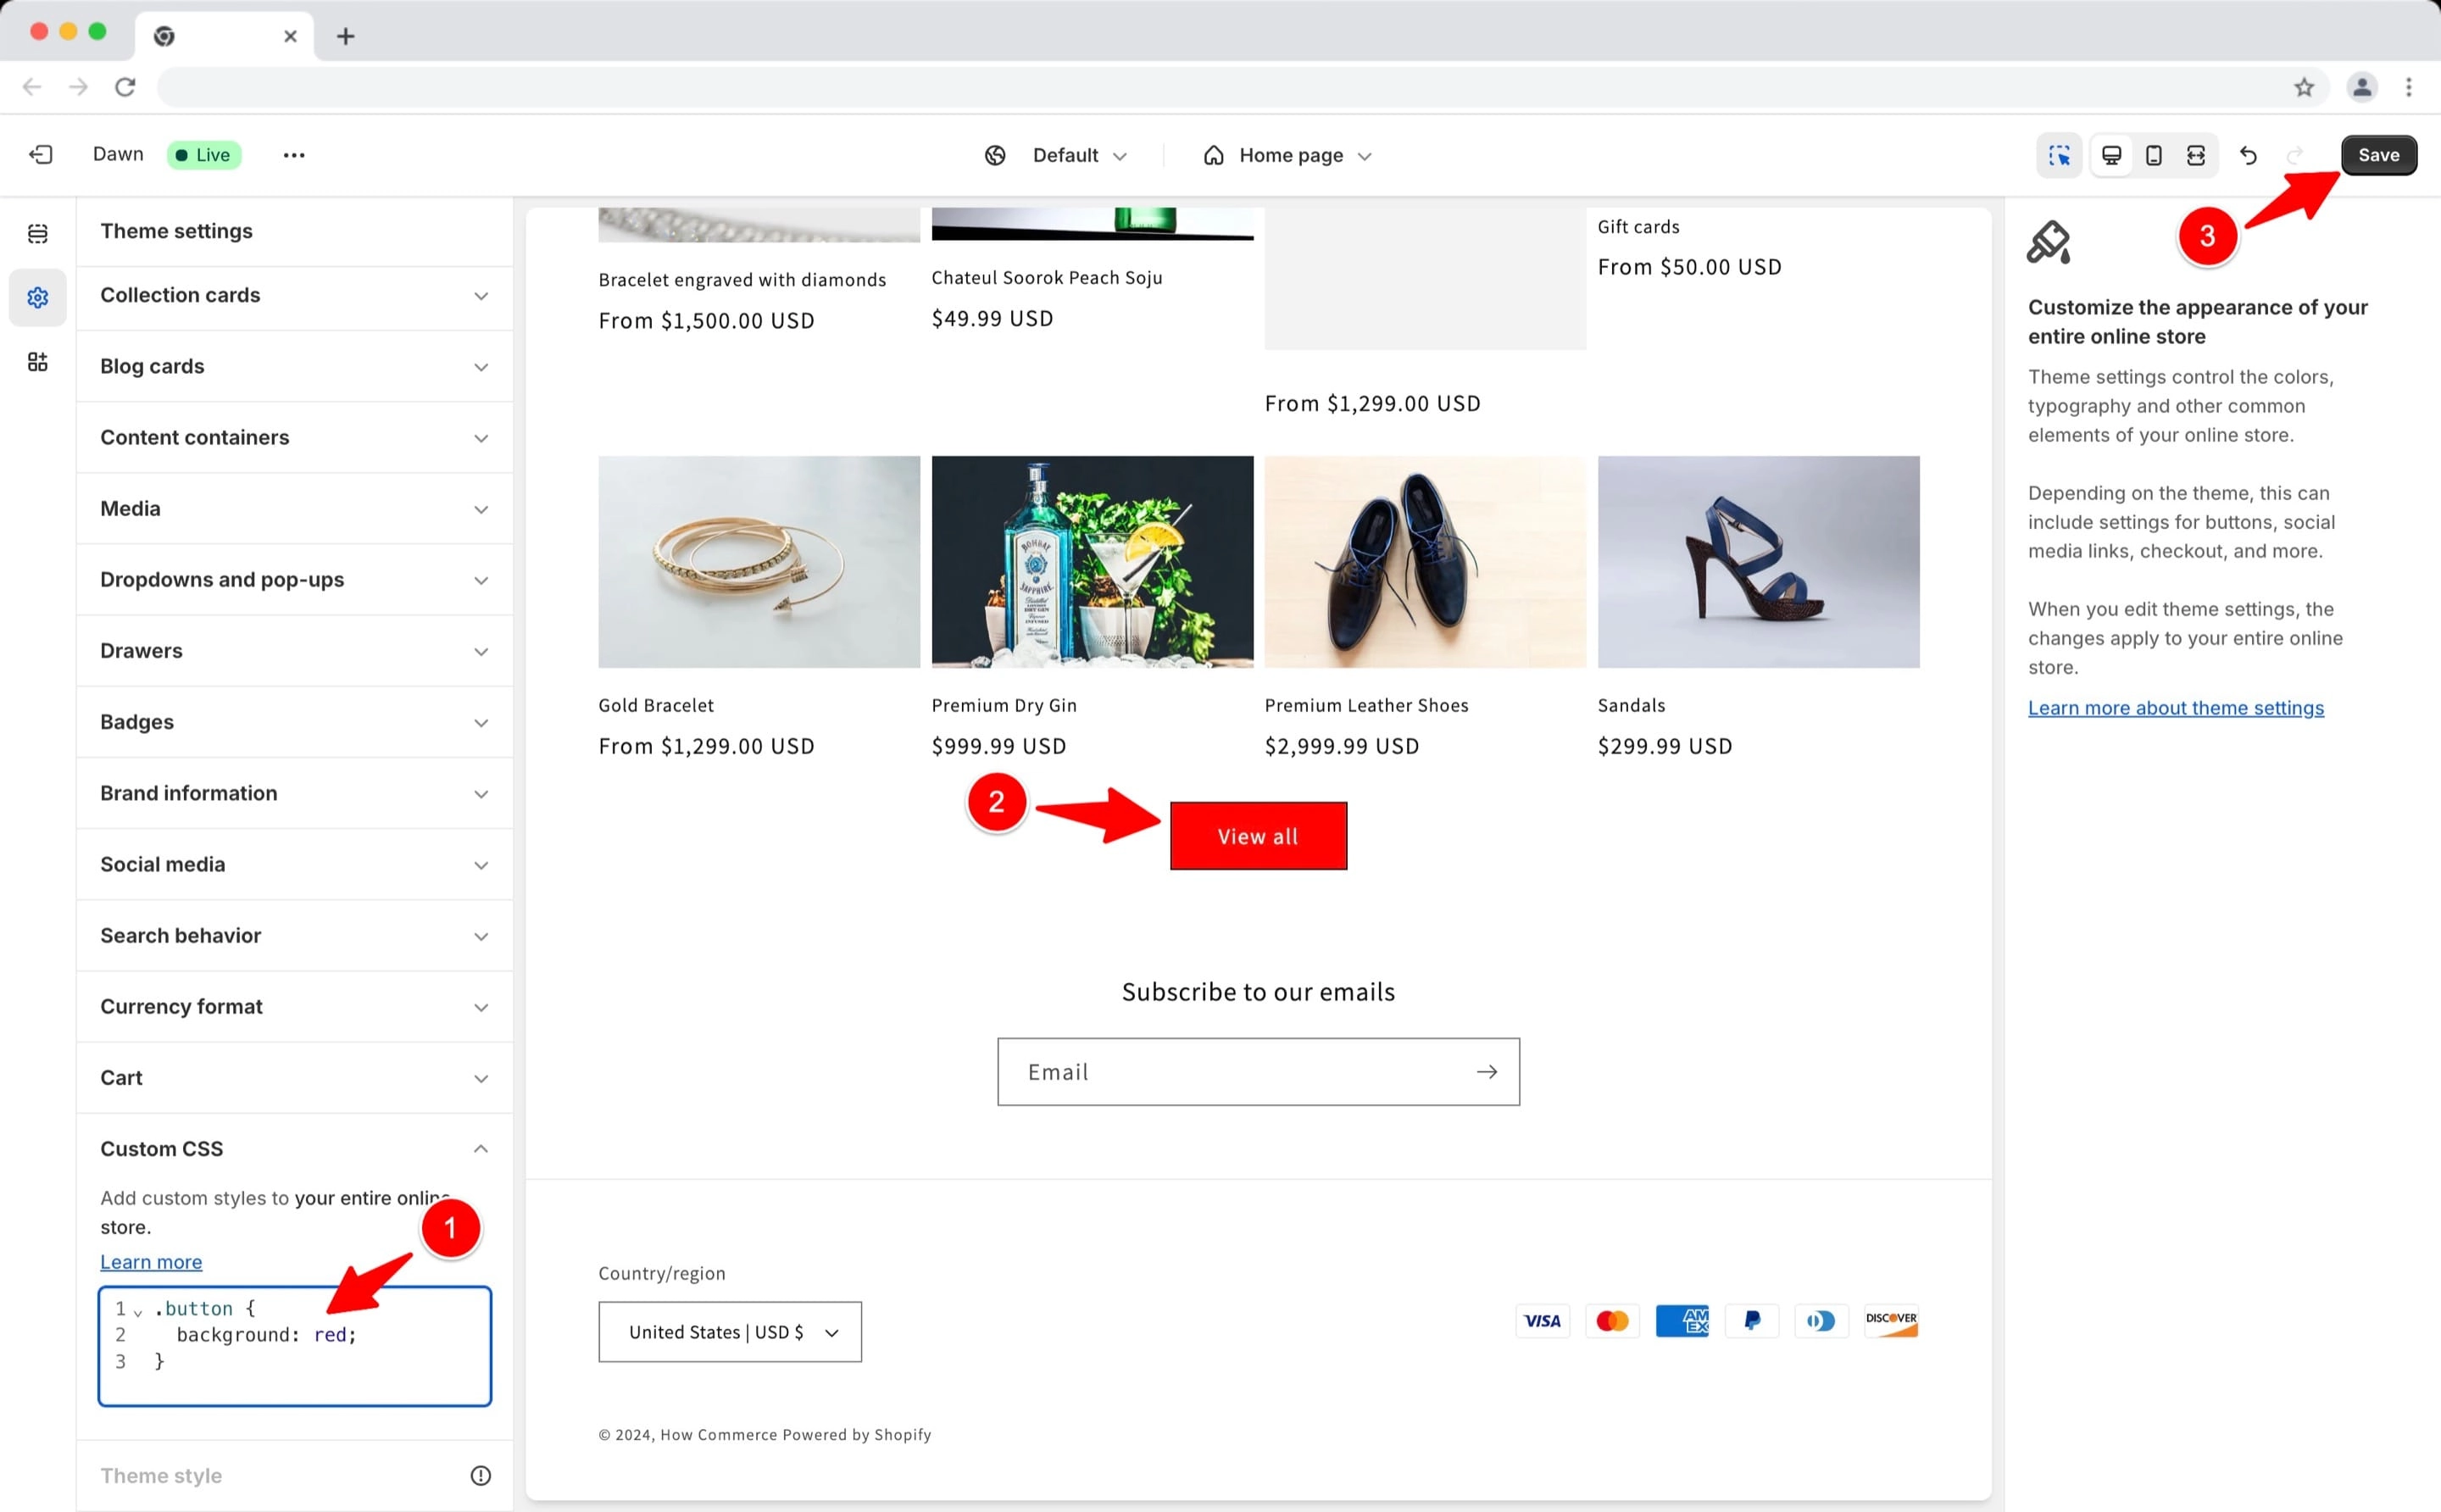Expand the Cart section

pos(295,1077)
